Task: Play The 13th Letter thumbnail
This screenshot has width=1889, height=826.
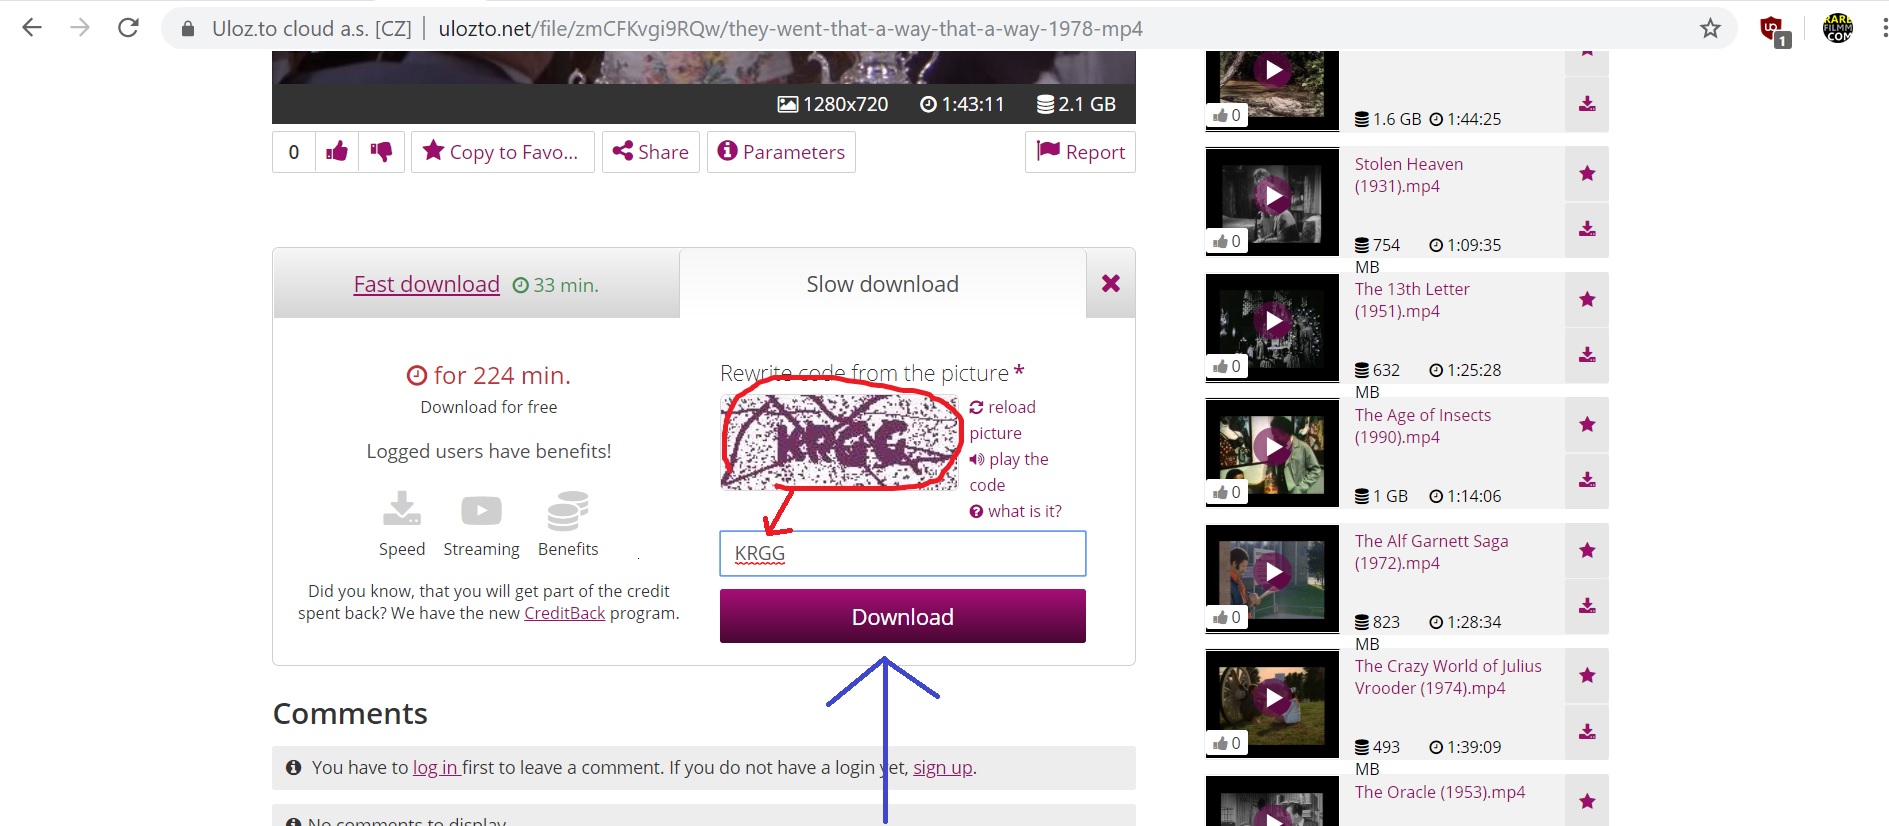Action: coord(1272,321)
